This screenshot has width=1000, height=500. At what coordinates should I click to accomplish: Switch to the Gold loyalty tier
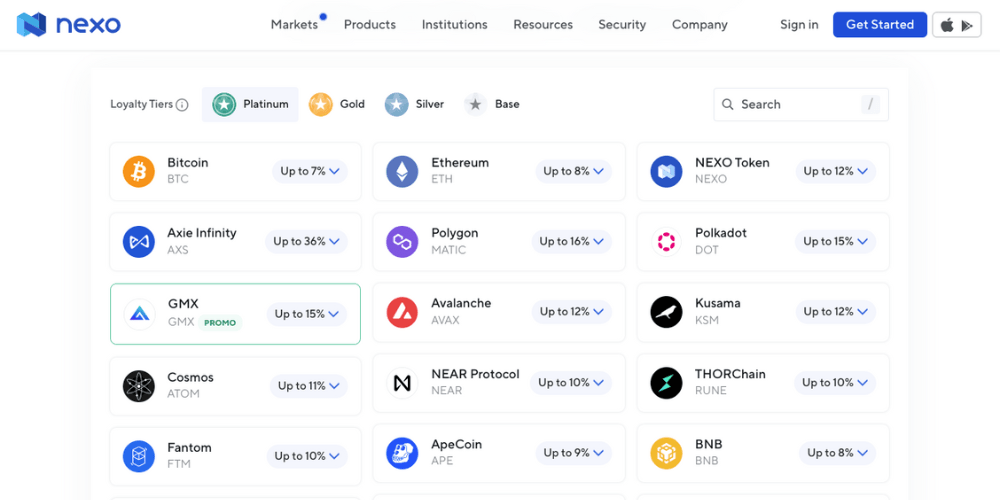(337, 104)
